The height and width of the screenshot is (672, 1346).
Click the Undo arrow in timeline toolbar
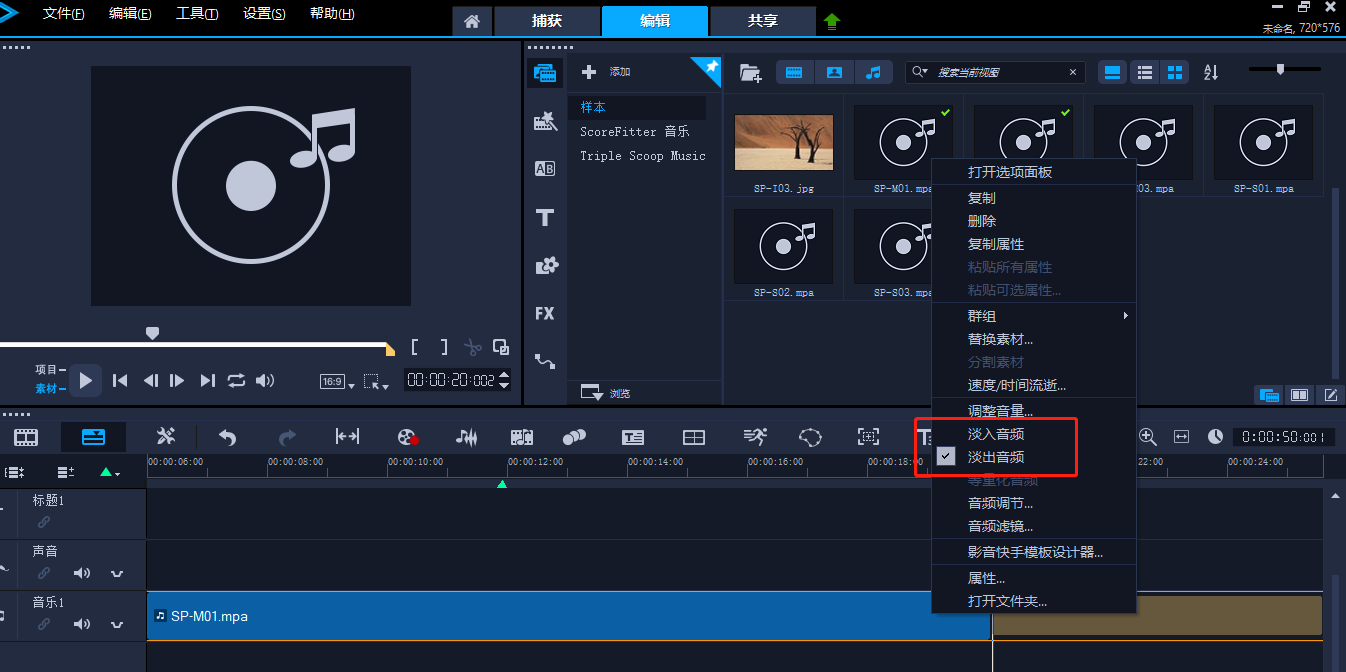pos(227,437)
